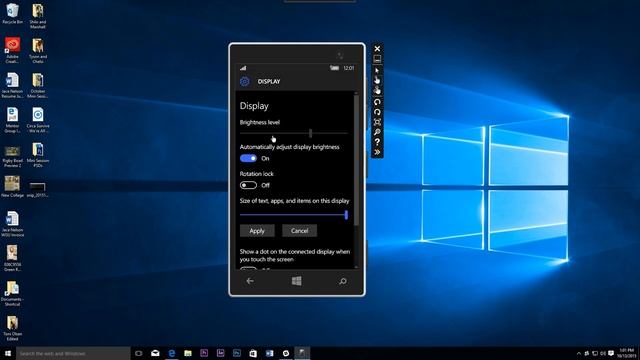Select multi-touch input hand icon
Image resolution: width=640 pixels, height=360 pixels.
[377, 90]
